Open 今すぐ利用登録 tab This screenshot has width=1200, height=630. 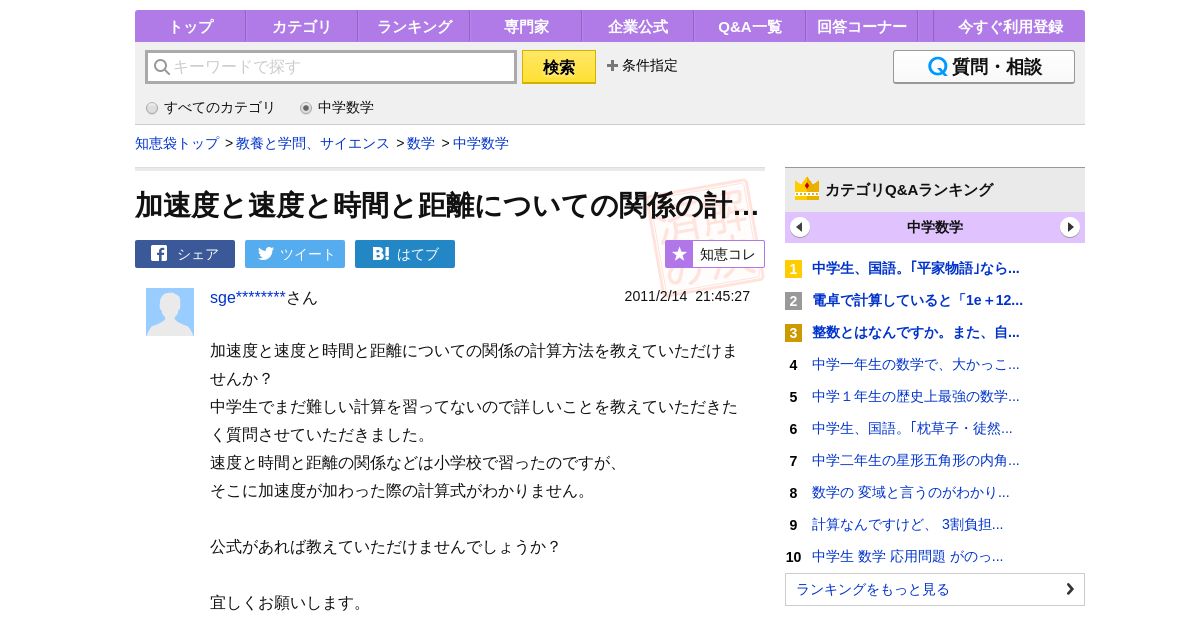point(1009,27)
